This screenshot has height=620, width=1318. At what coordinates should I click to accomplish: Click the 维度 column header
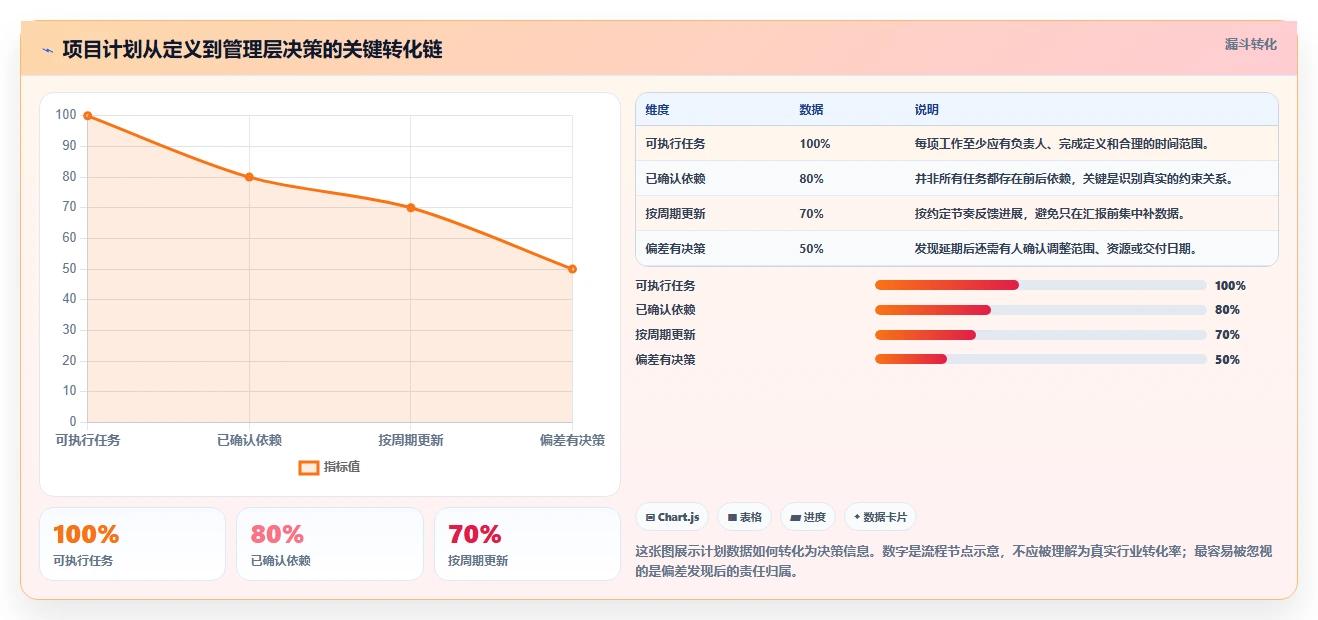(657, 110)
